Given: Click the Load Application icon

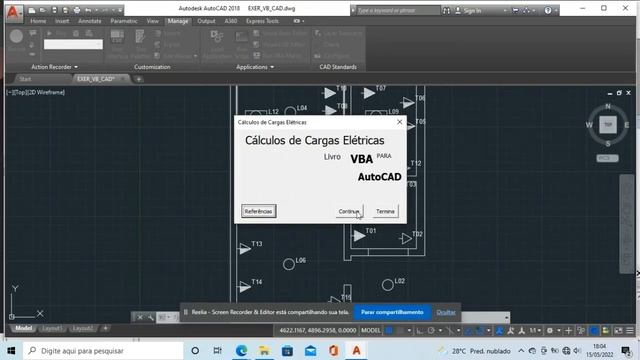Looking at the screenshot, I should tap(217, 37).
